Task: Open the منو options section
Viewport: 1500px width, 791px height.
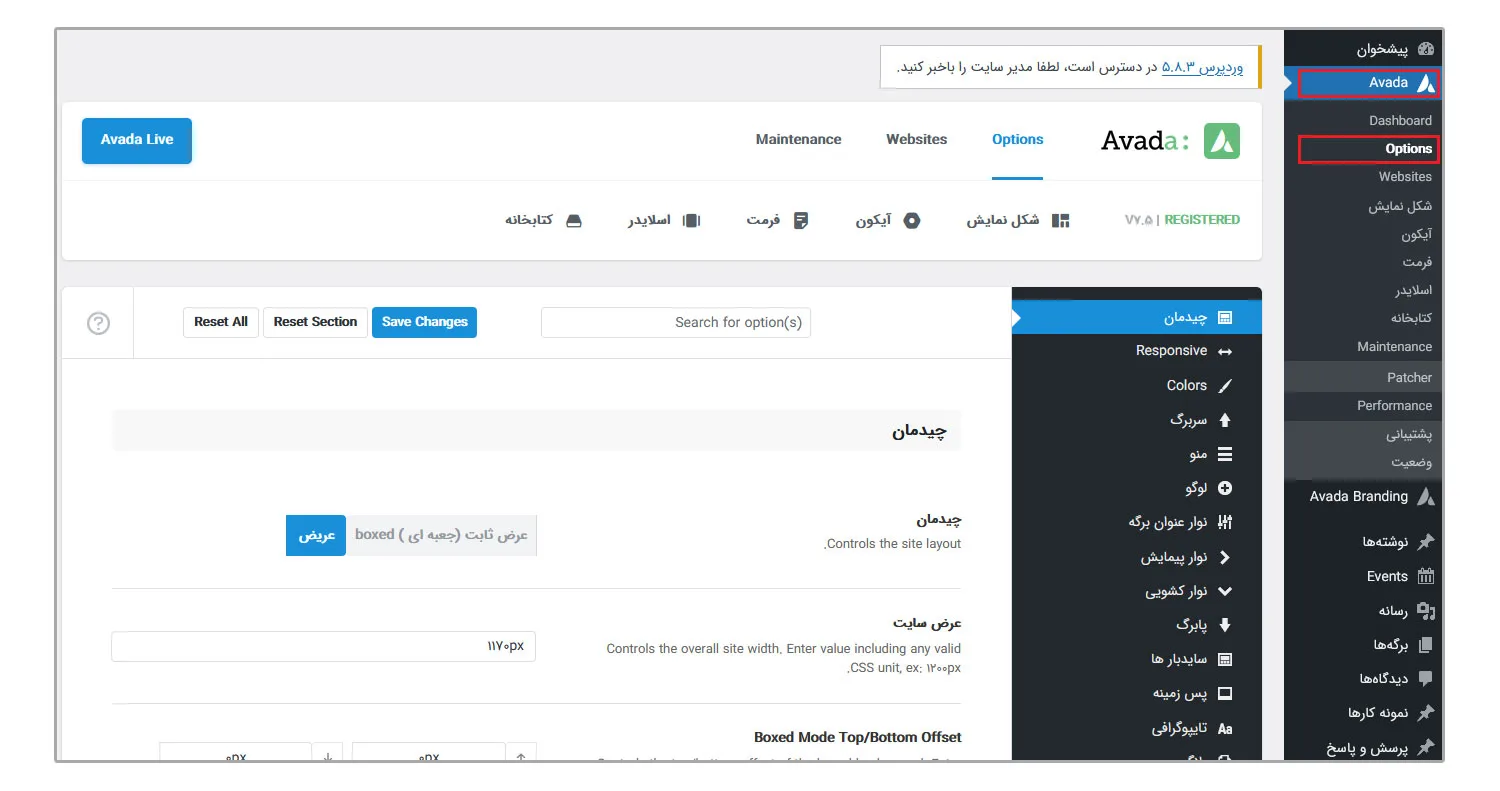Action: (1137, 454)
